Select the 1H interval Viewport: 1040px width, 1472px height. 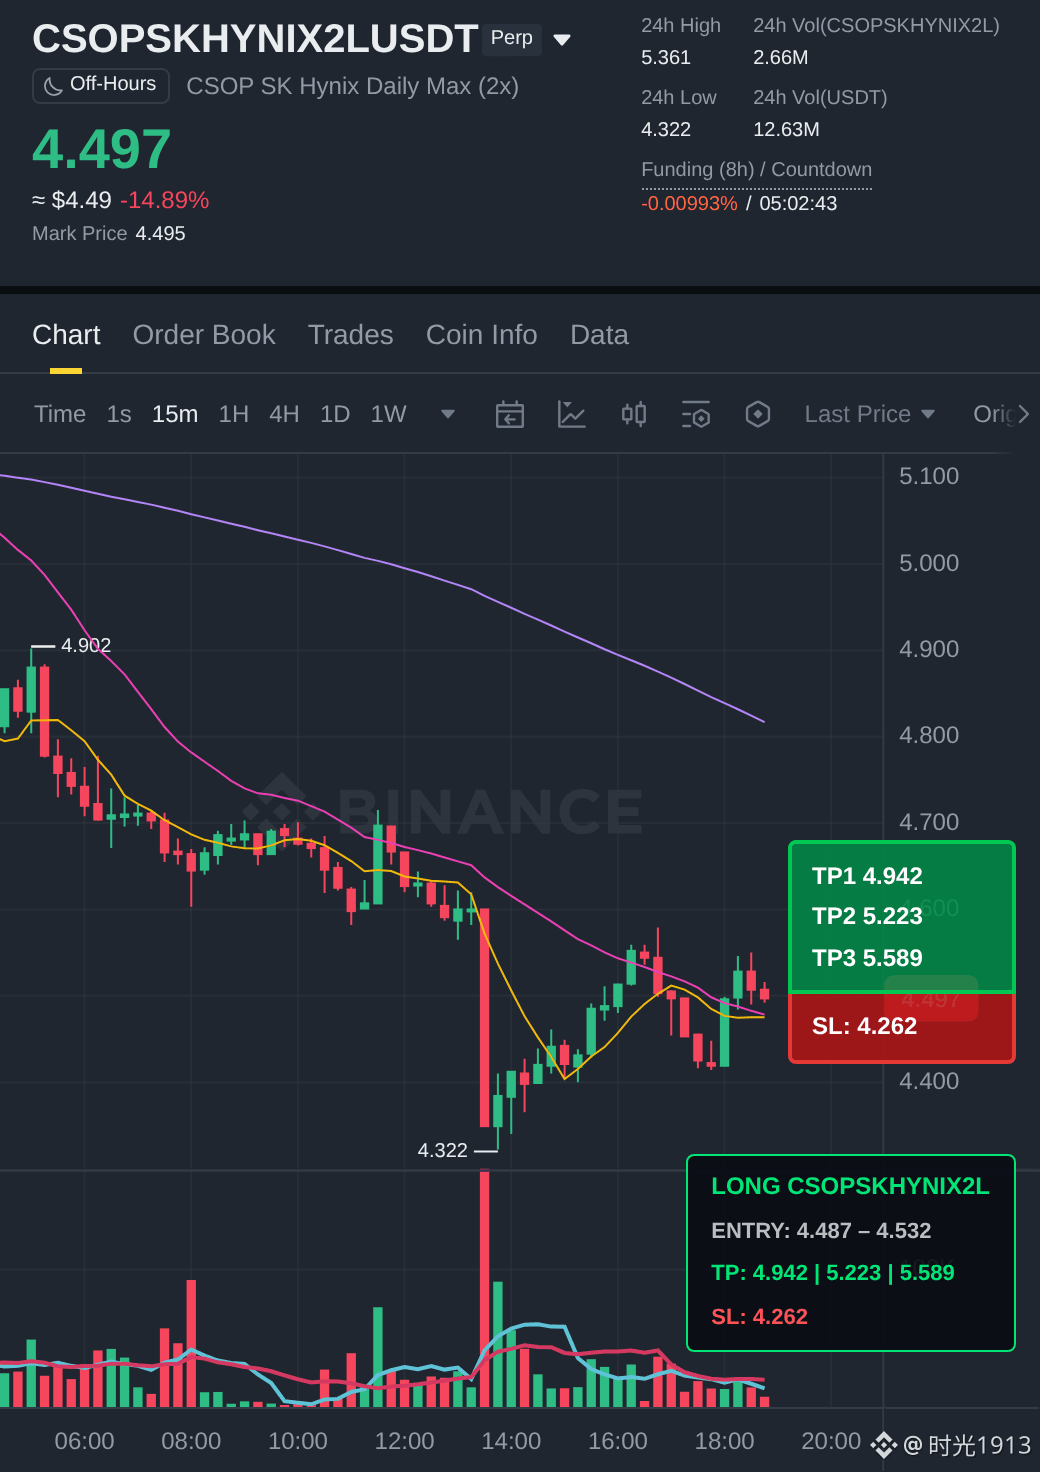coord(234,414)
